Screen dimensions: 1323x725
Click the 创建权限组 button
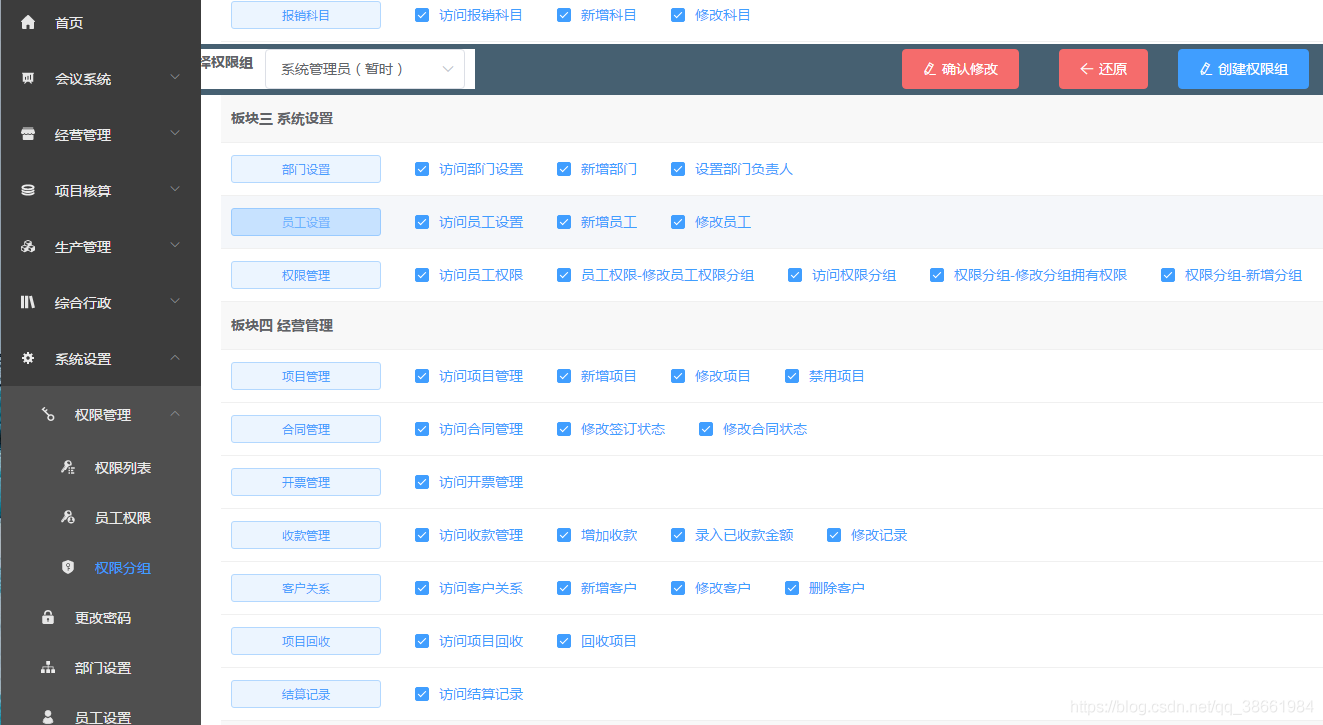1243,68
